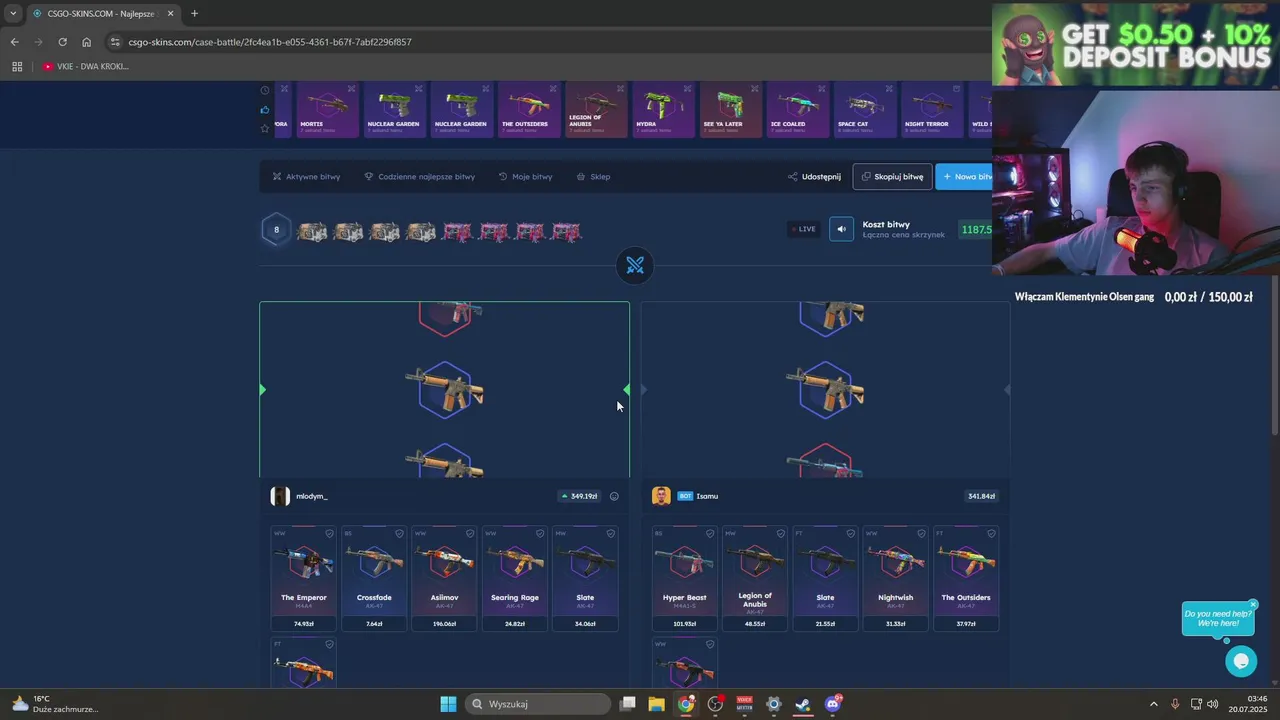Open mlodym_ player avatar
The height and width of the screenshot is (720, 1280).
coord(280,496)
